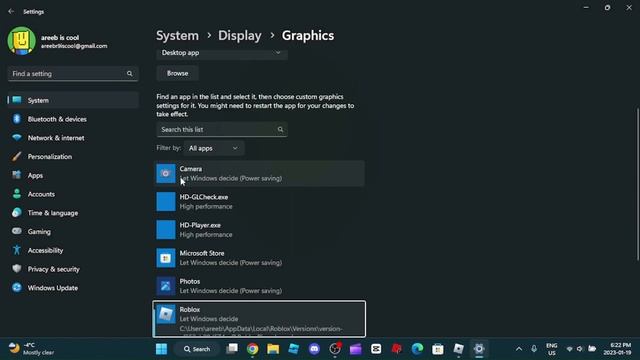This screenshot has height=360, width=640.
Task: Open the purple clapperboard app on taskbar
Action: [x=356, y=349]
